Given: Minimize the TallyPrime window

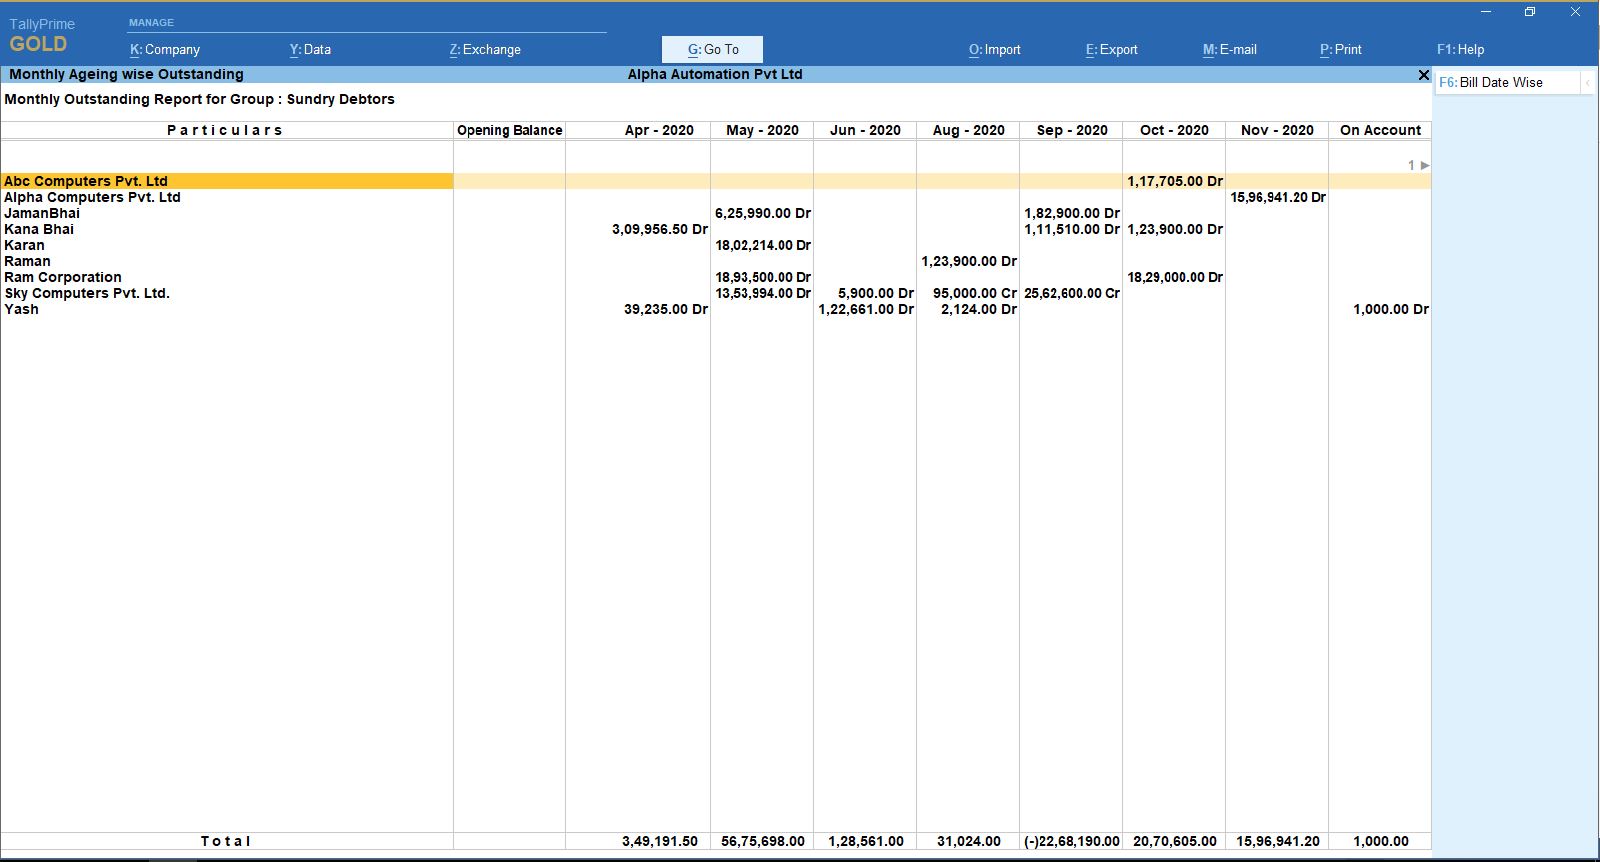Looking at the screenshot, I should pos(1485,12).
